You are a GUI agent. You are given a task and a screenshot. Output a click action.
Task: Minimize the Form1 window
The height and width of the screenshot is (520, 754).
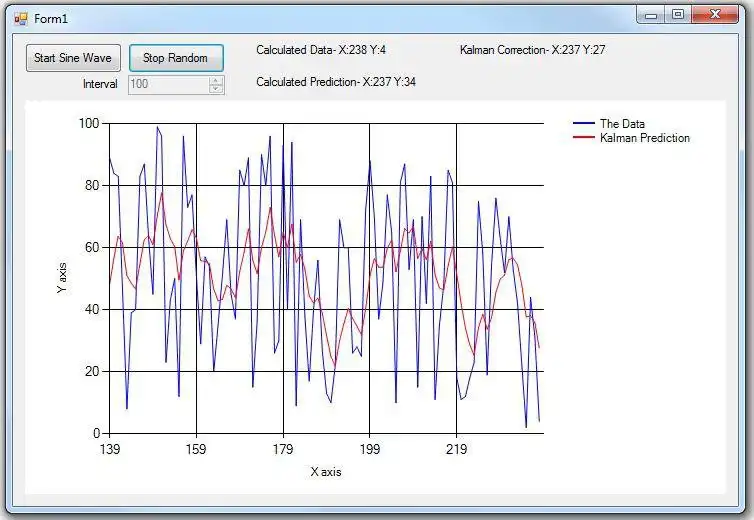651,15
